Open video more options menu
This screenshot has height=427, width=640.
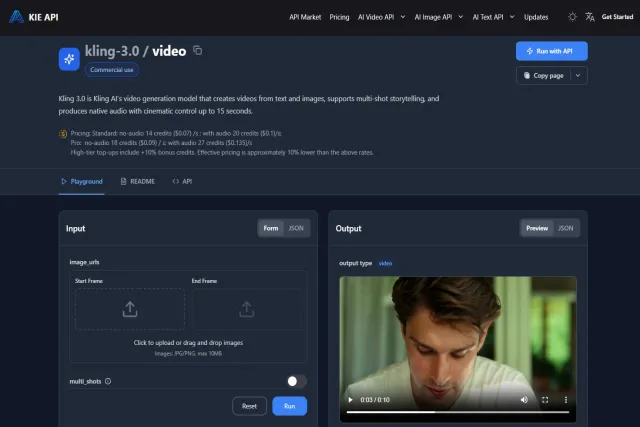[566, 400]
